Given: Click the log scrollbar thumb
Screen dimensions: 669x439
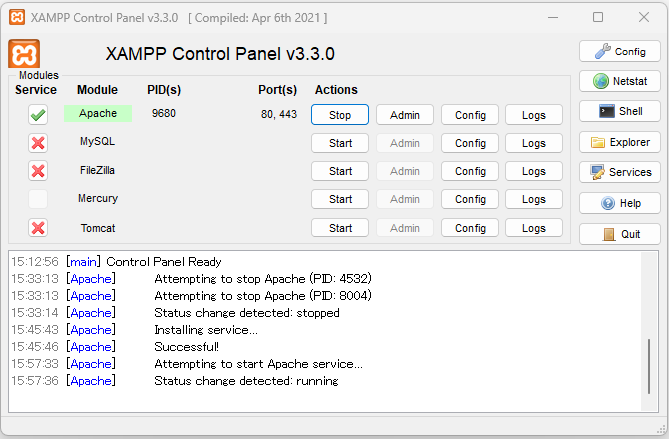Looking at the screenshot, I should [x=649, y=366].
